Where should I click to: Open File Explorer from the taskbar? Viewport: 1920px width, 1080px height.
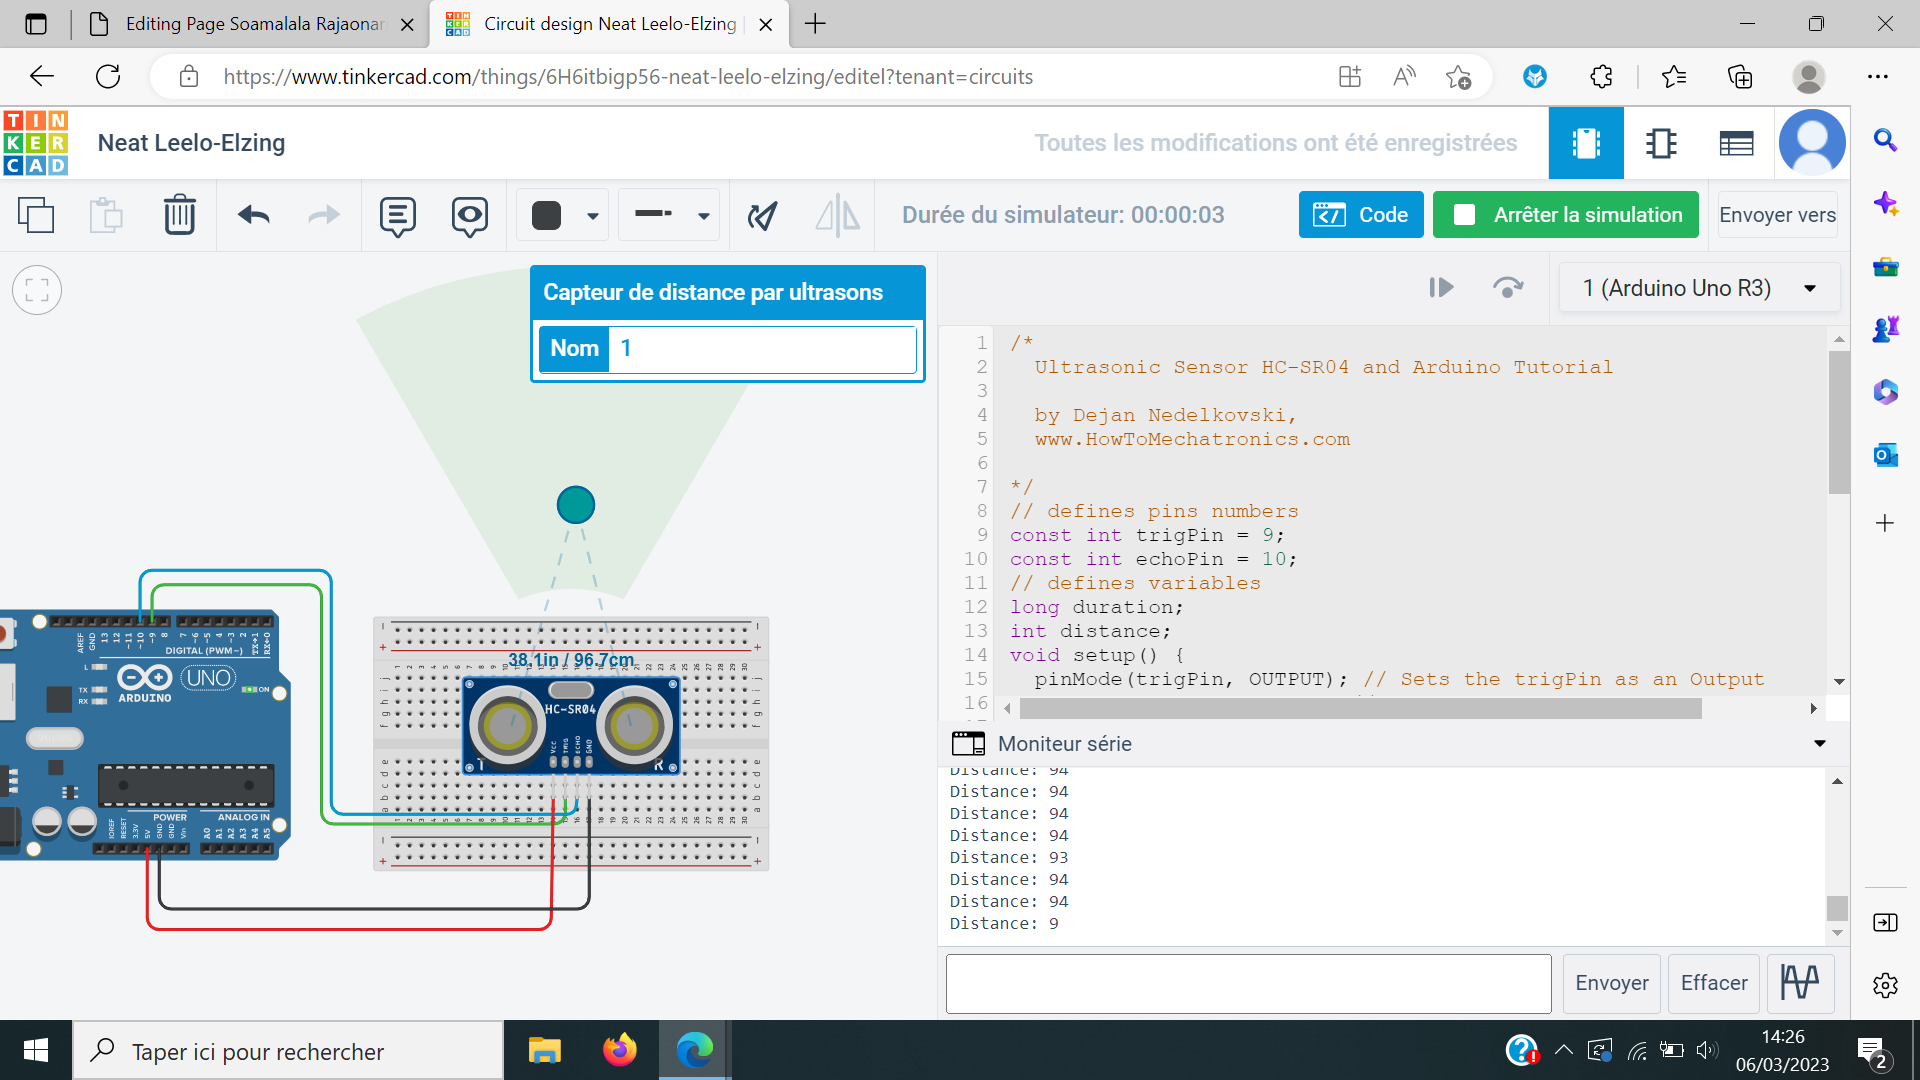click(545, 1050)
